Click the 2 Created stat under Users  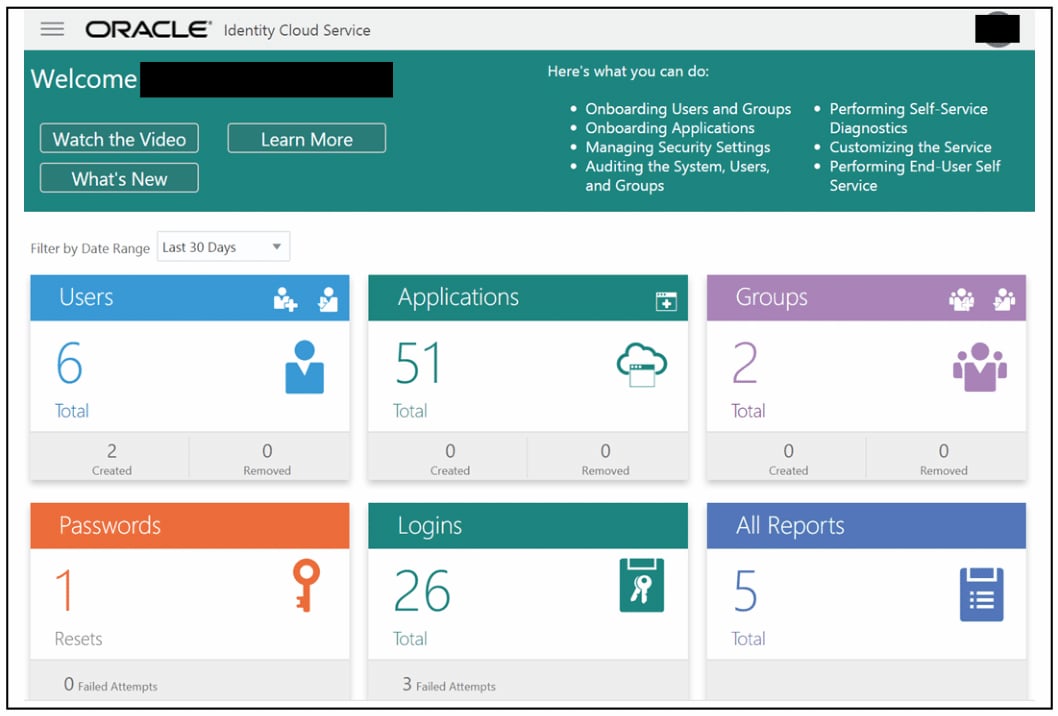pyautogui.click(x=111, y=459)
